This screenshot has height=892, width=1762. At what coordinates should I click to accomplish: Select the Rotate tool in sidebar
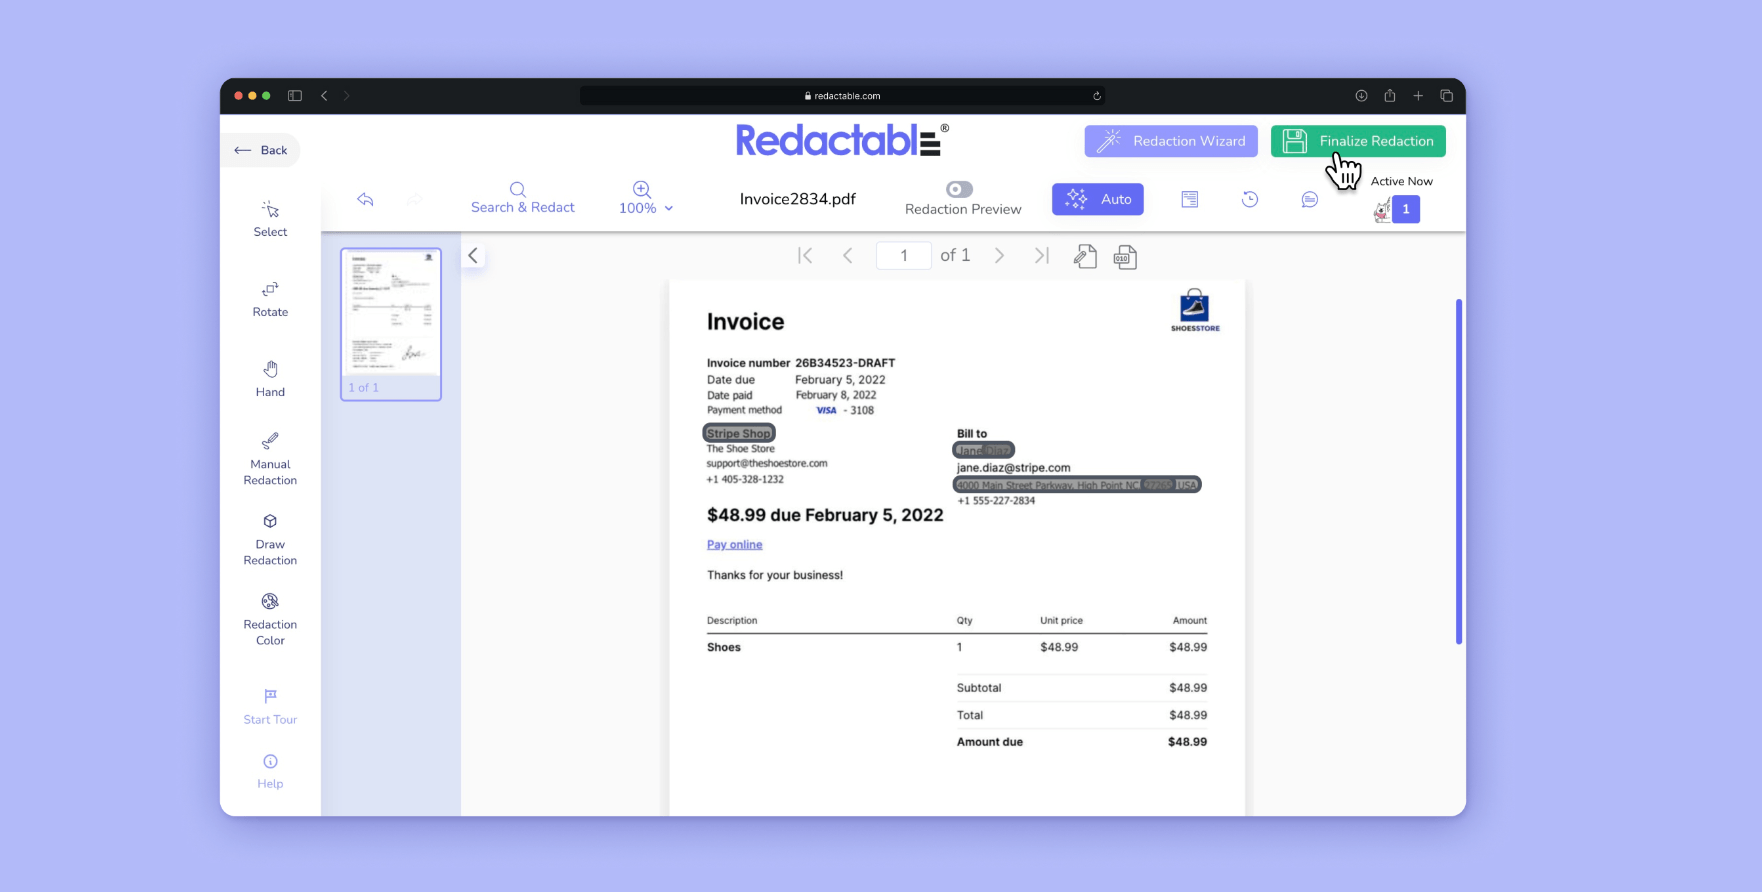(270, 299)
